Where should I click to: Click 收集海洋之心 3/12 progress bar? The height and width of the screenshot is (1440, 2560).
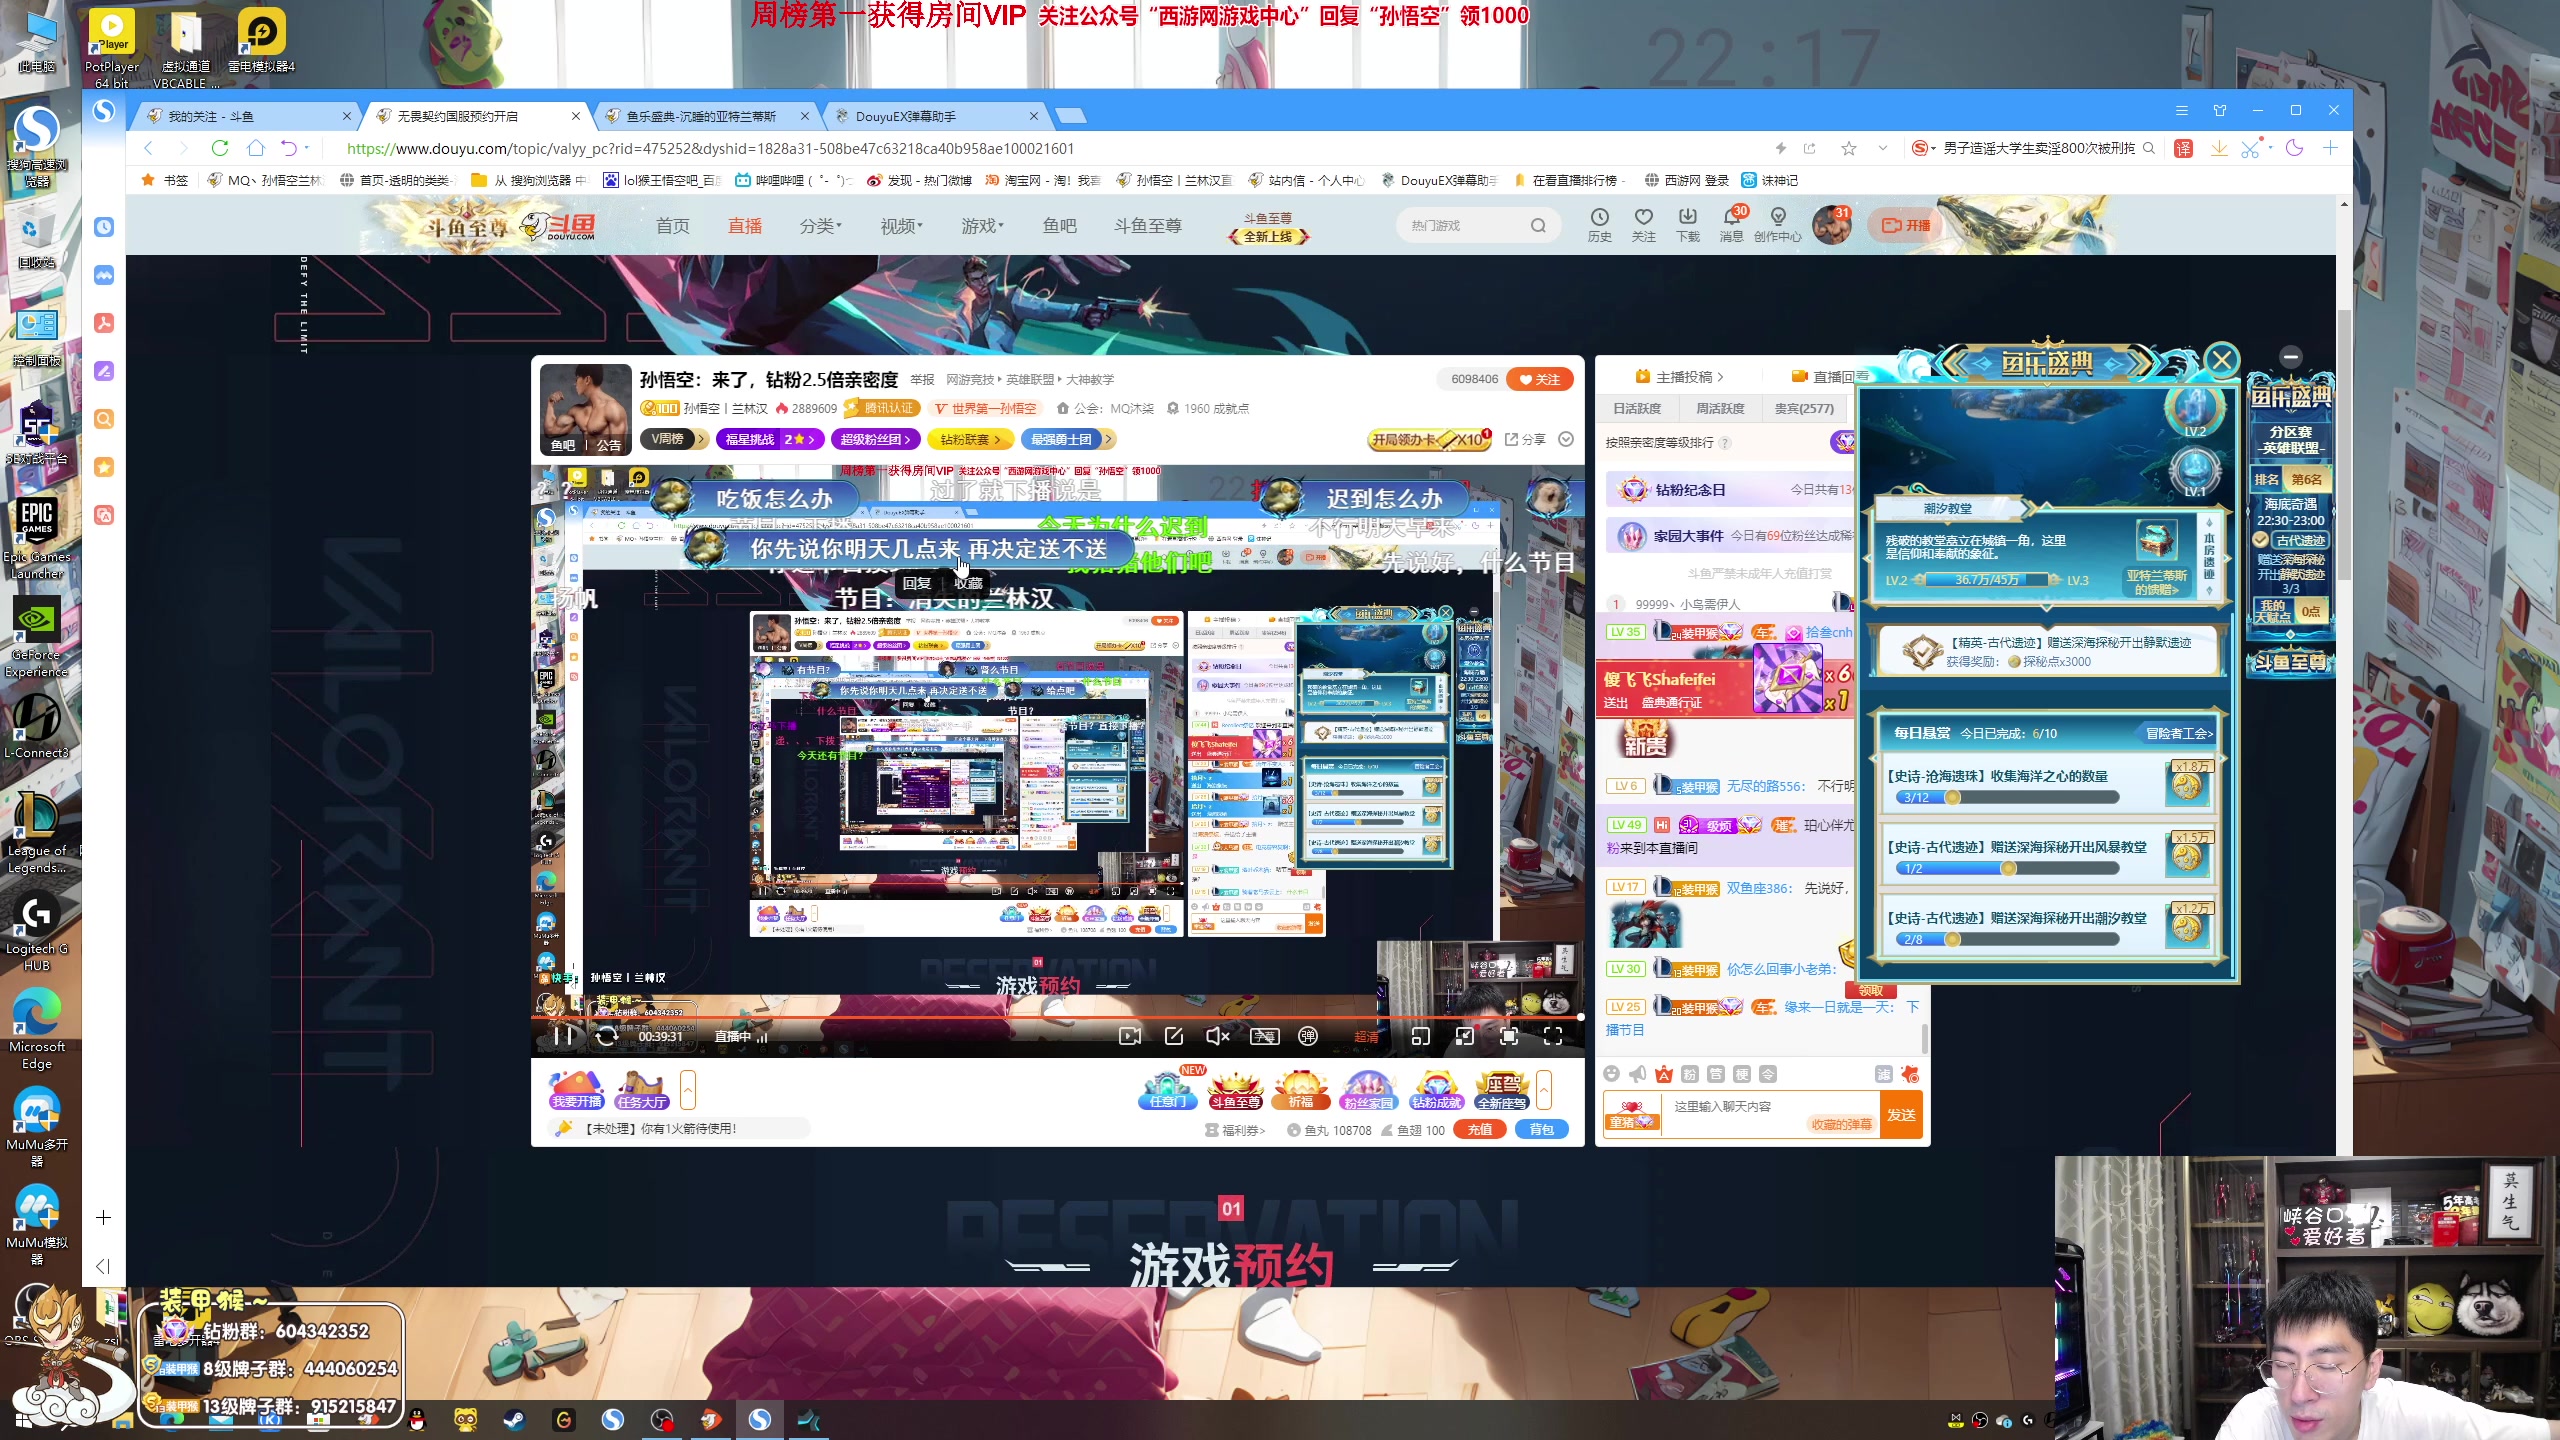[x=2007, y=797]
